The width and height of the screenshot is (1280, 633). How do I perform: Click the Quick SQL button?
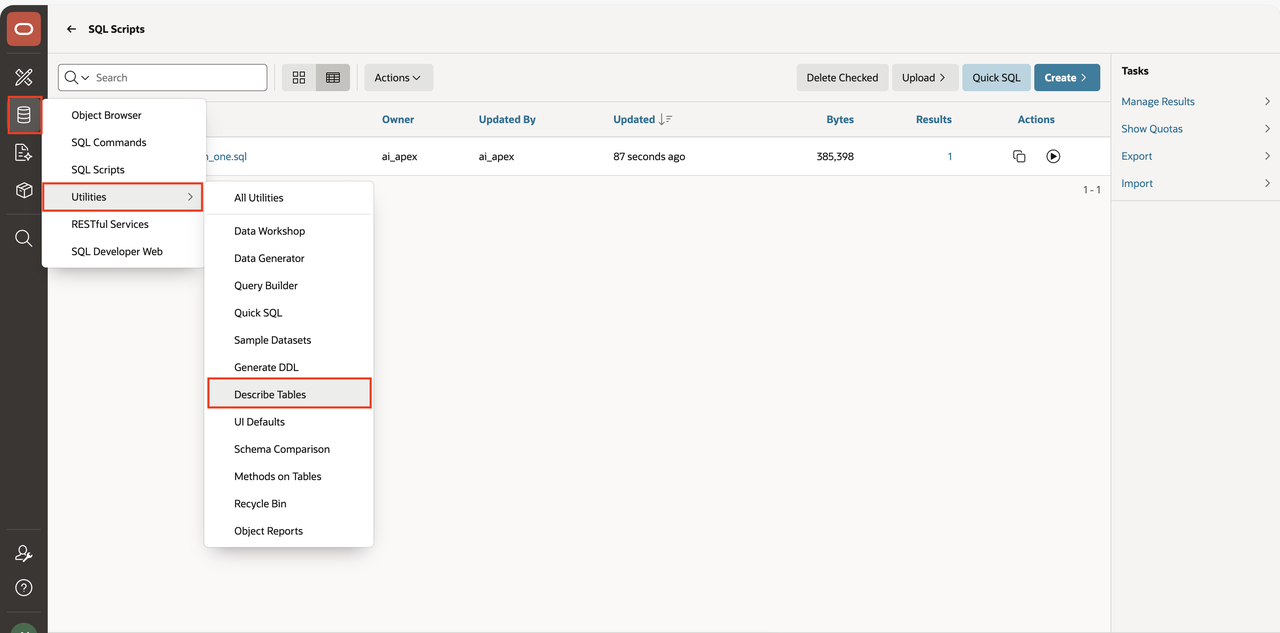tap(996, 78)
